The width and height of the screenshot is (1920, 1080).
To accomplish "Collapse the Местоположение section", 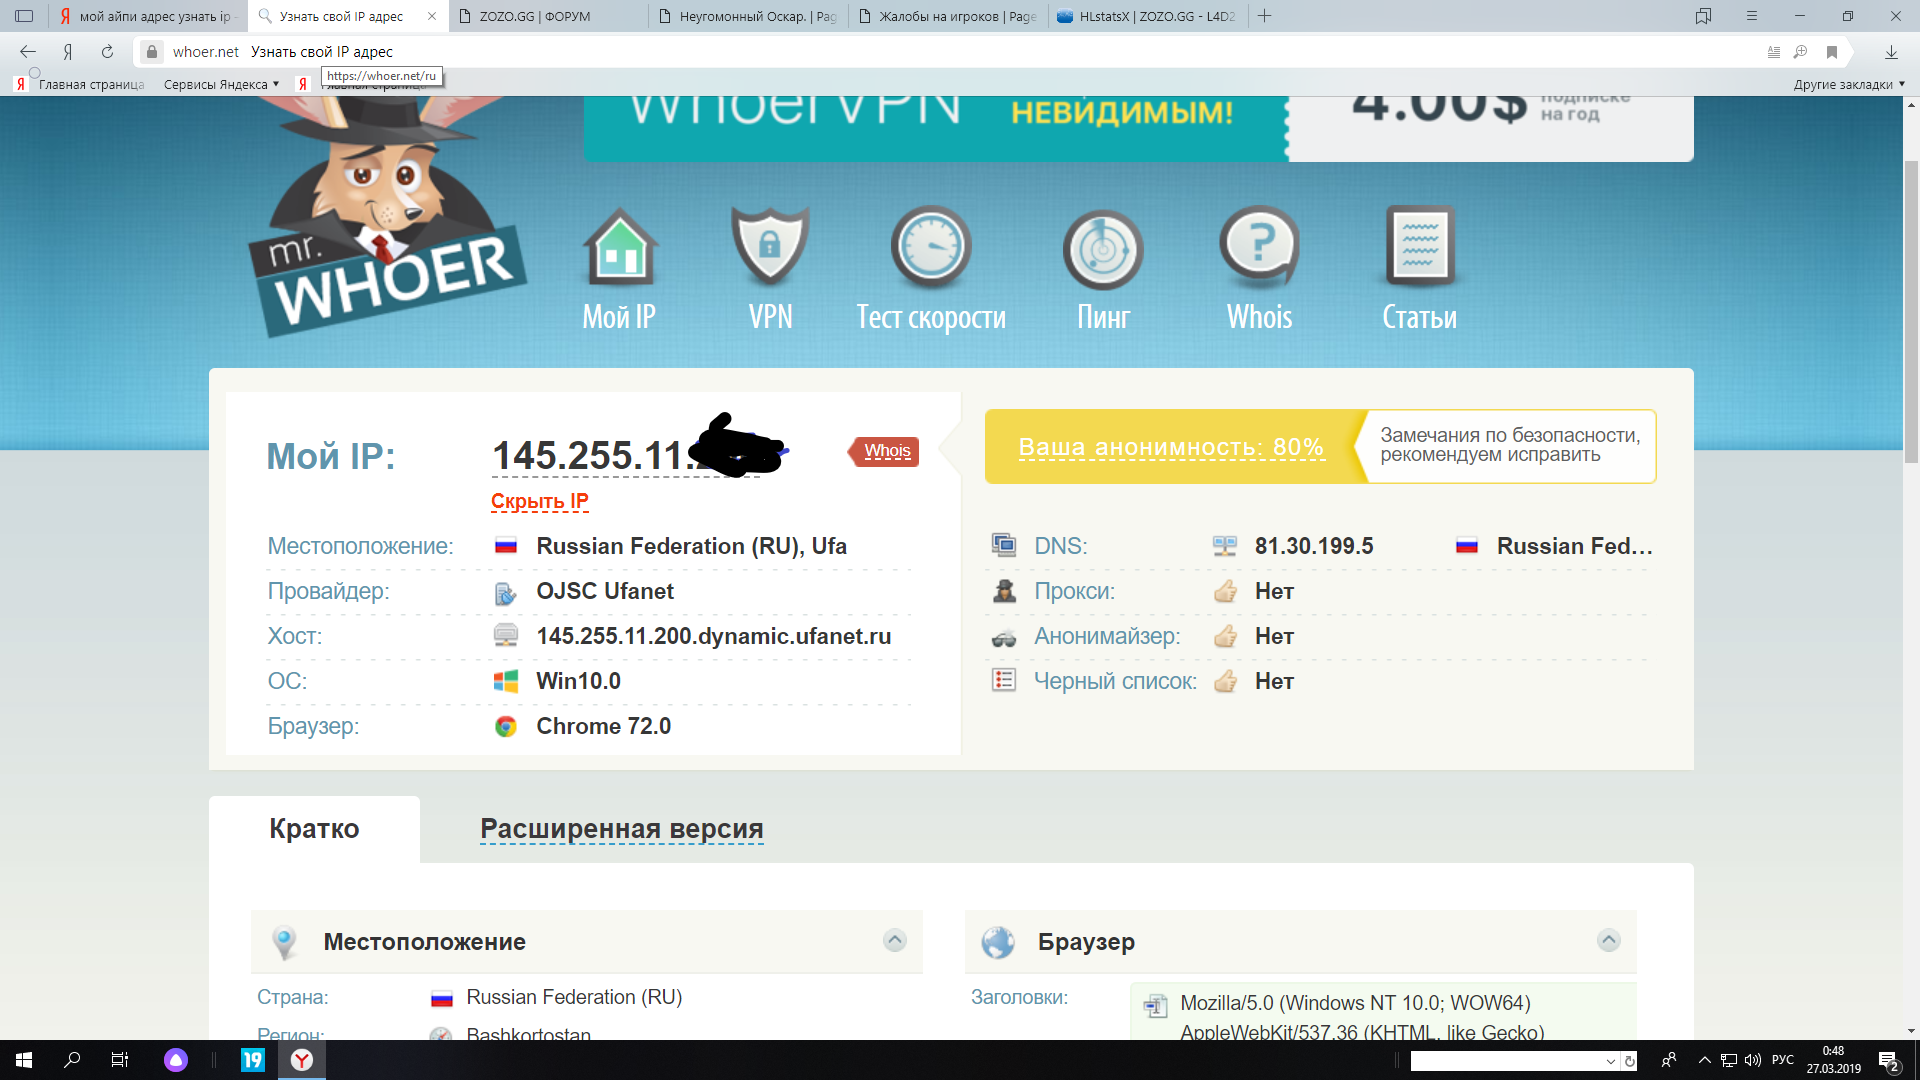I will [895, 940].
